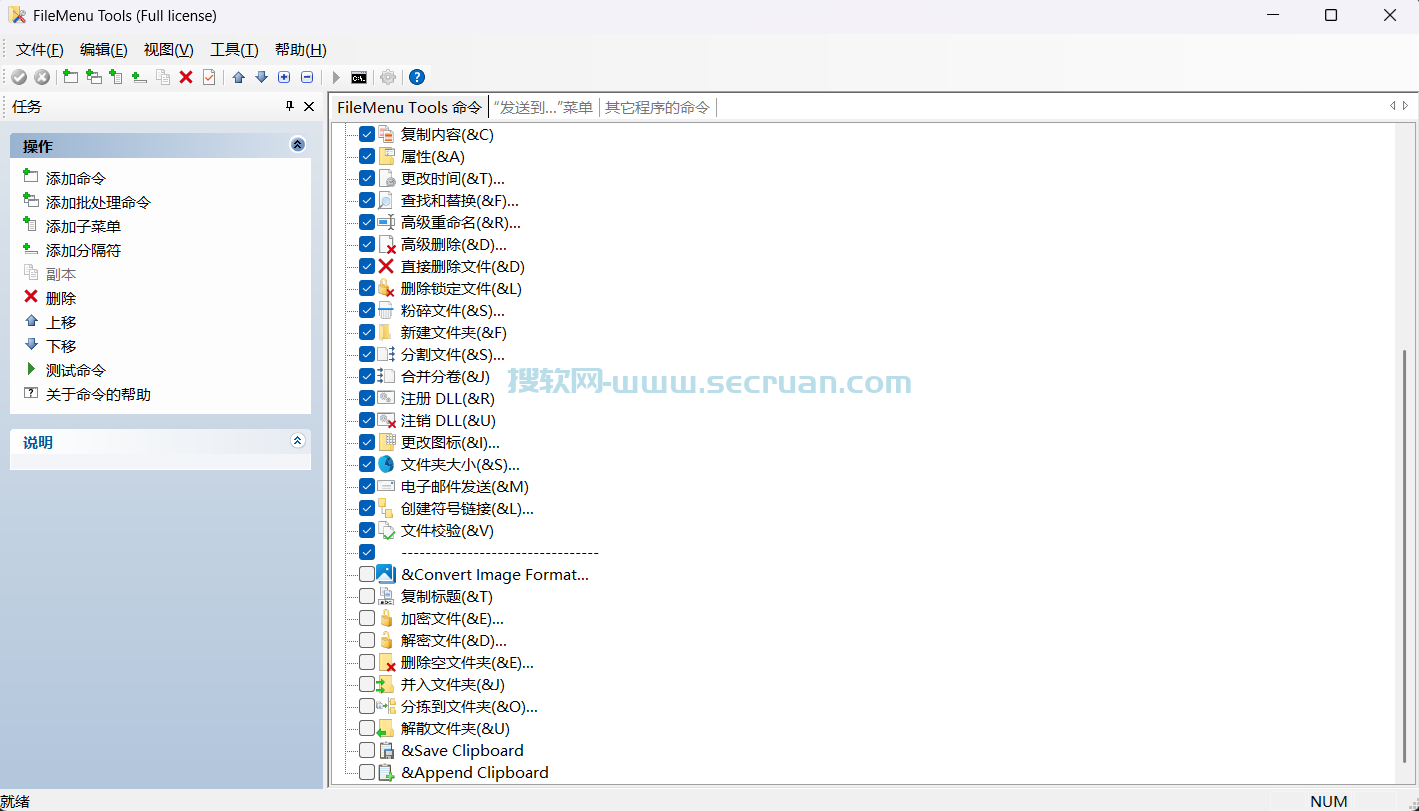1419x811 pixels.
Task: Click the gray cancel X toolbar icon
Action: click(x=42, y=77)
